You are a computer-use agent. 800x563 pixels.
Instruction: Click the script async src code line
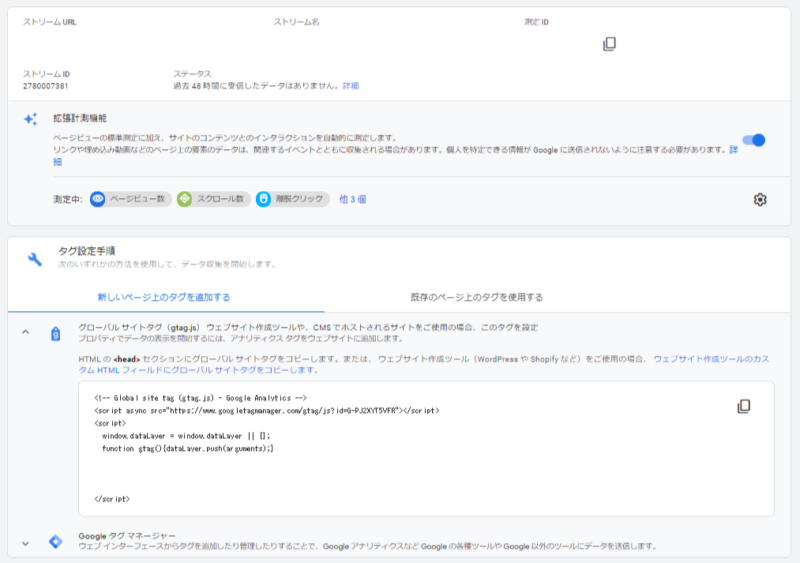tap(267, 410)
